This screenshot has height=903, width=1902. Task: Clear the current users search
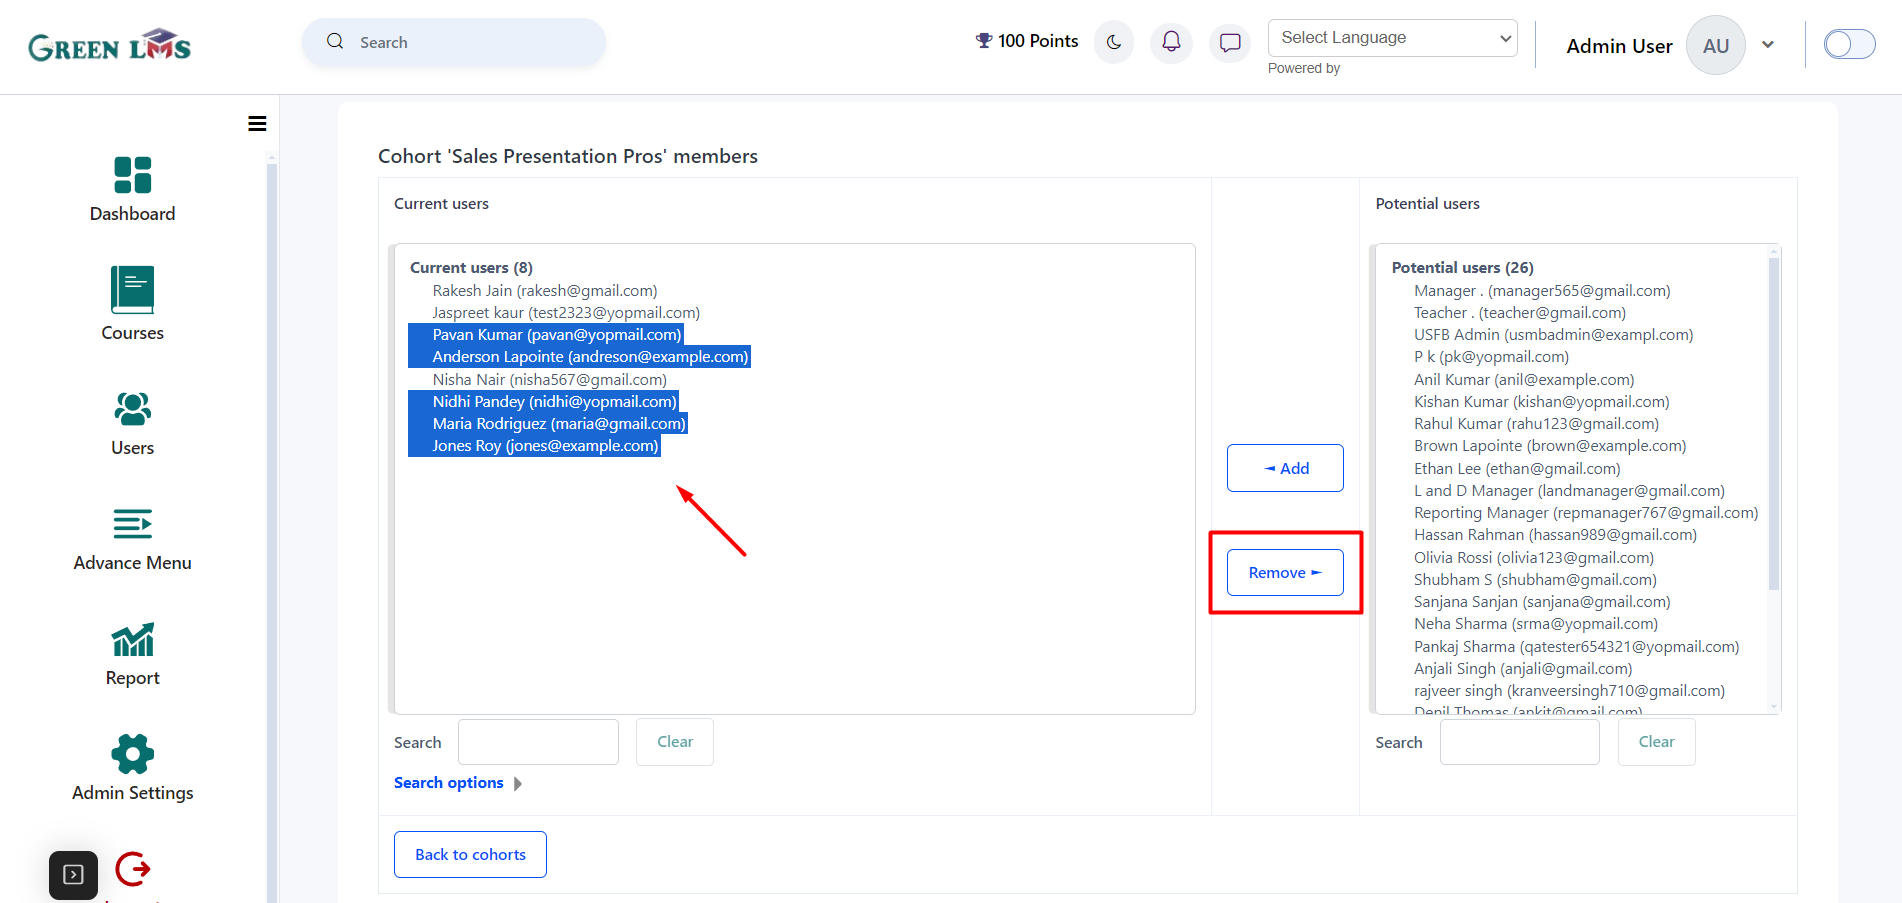(675, 742)
